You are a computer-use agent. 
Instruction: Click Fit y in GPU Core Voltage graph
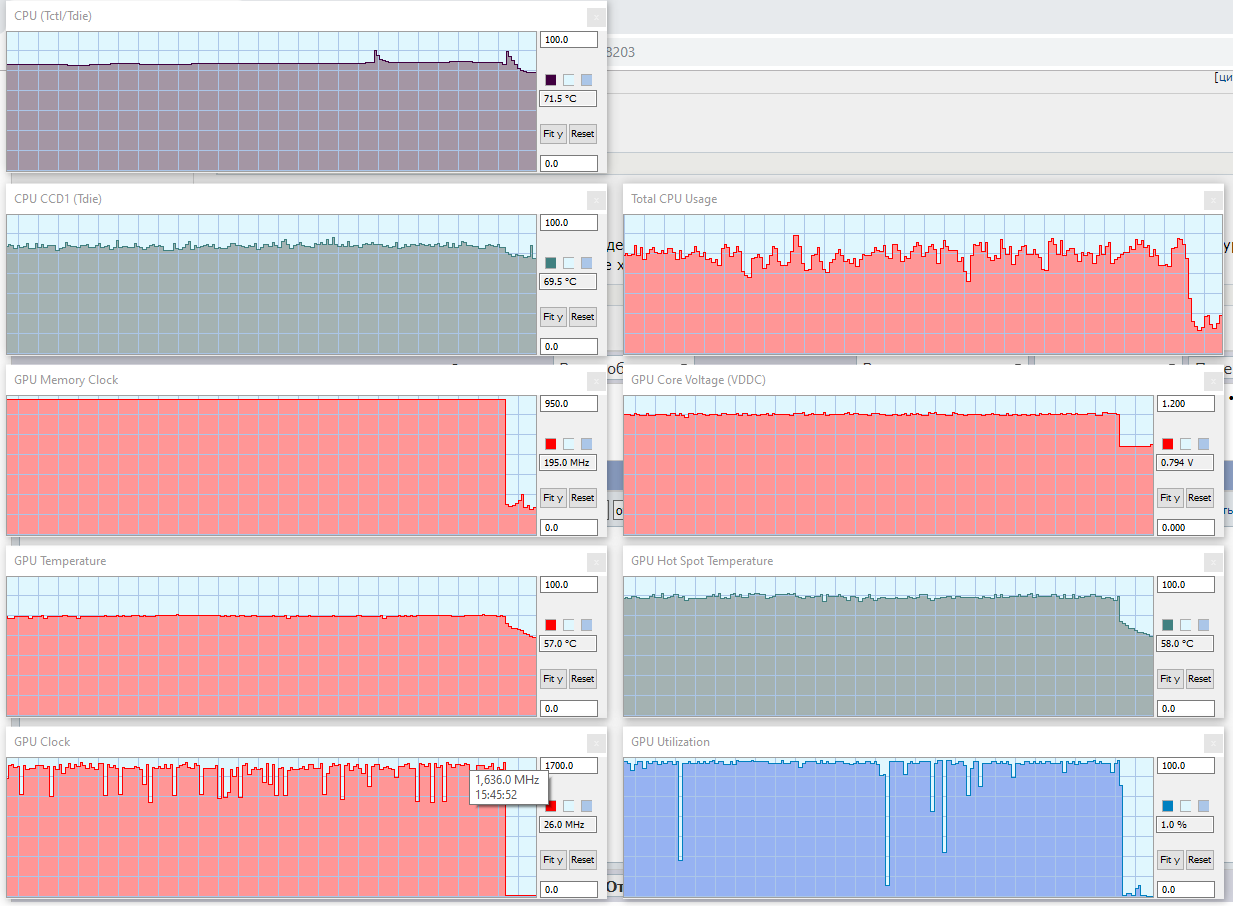pos(1170,497)
